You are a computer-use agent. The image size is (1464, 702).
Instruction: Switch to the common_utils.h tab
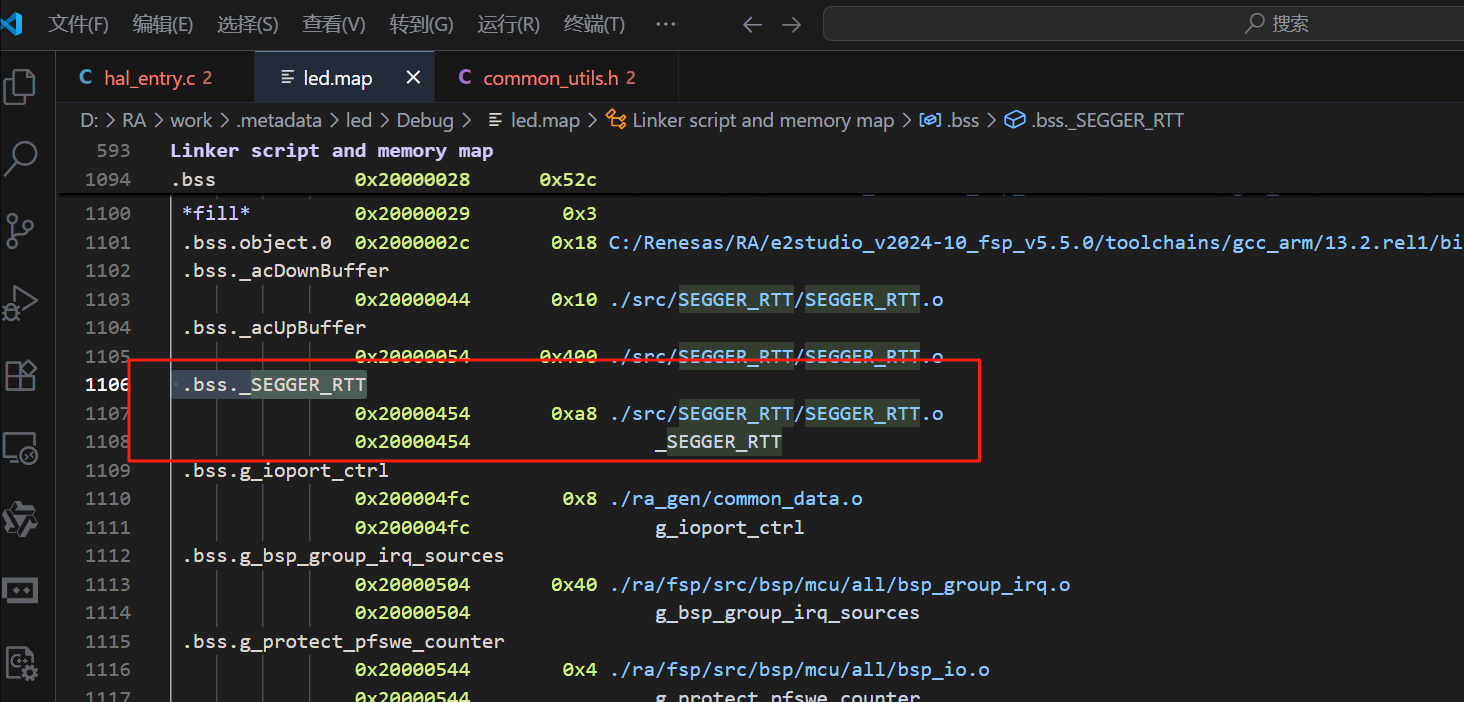tap(557, 78)
